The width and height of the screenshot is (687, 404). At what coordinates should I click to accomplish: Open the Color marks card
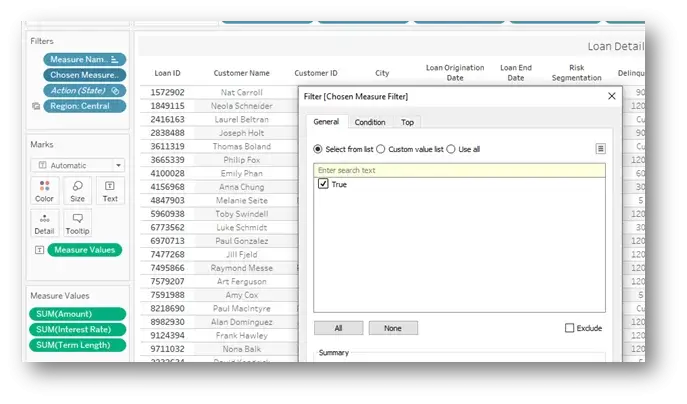[44, 191]
